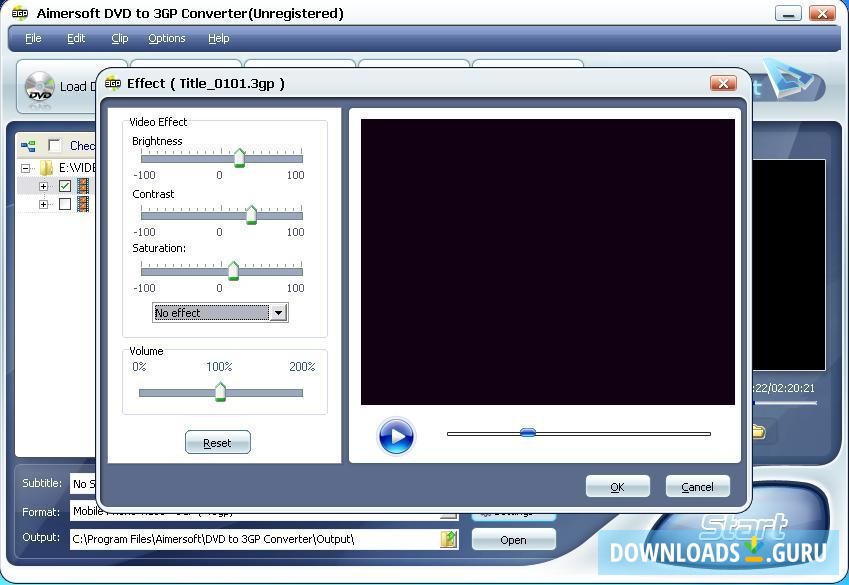Click the black video preview area
This screenshot has width=849, height=585.
point(547,262)
